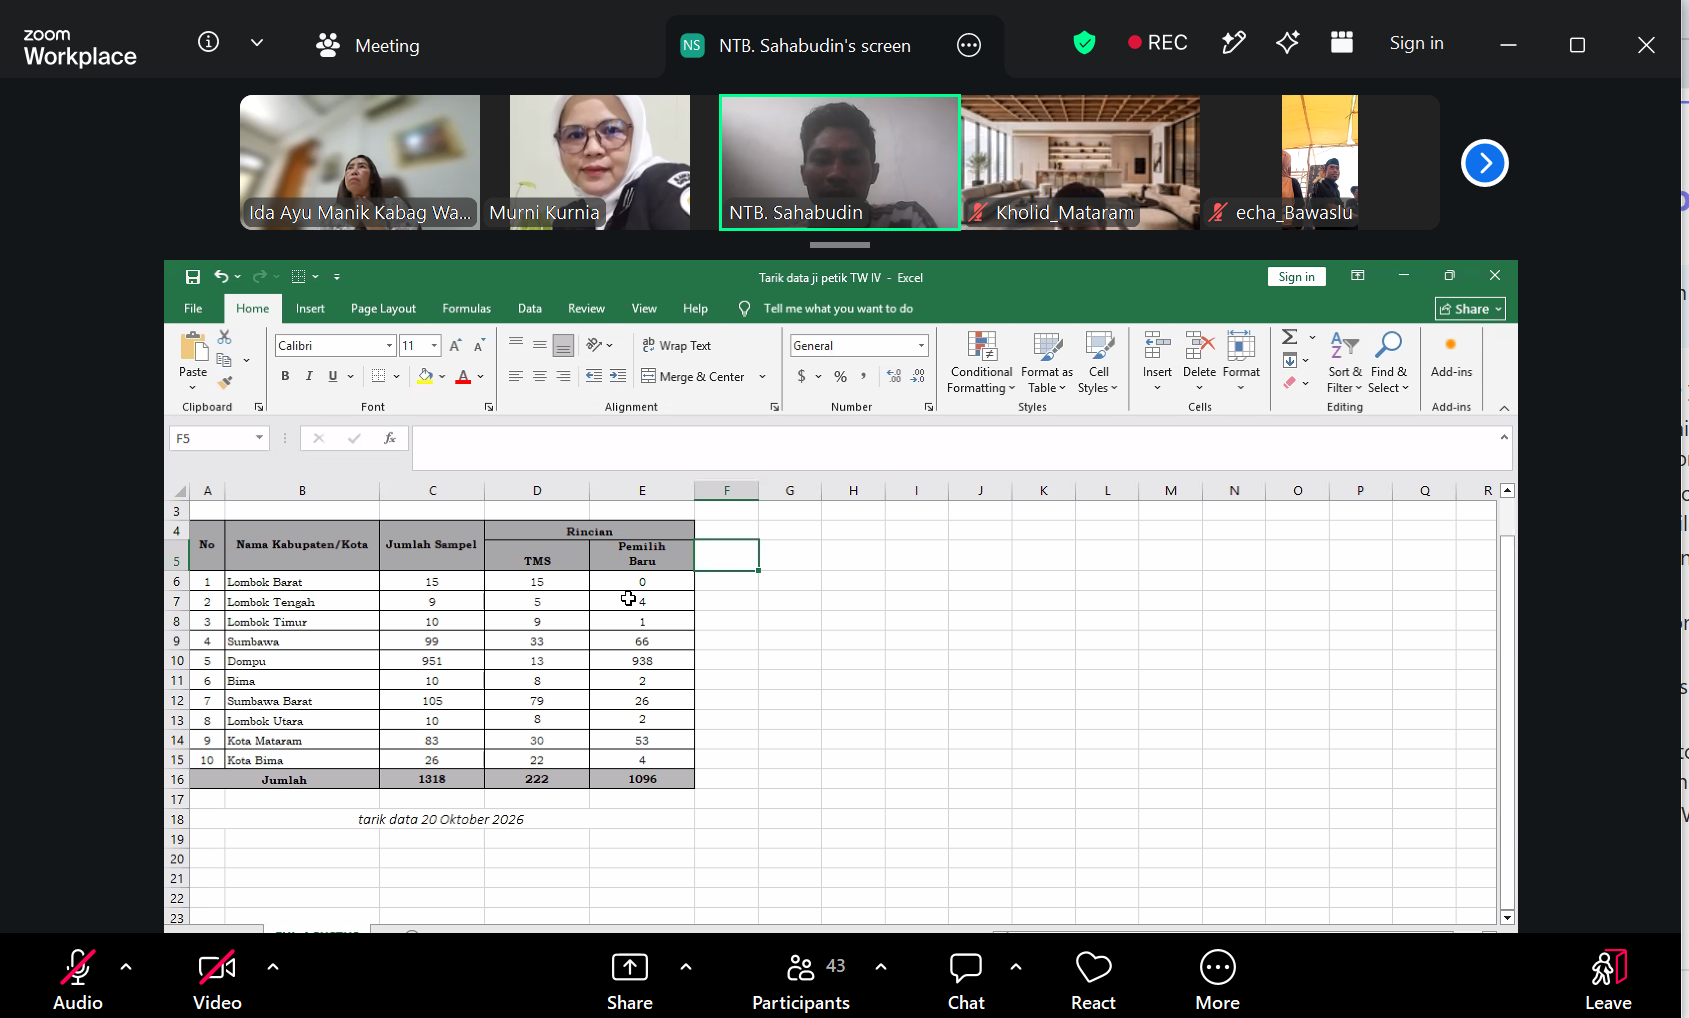Toggle Underline formatting

click(x=333, y=376)
